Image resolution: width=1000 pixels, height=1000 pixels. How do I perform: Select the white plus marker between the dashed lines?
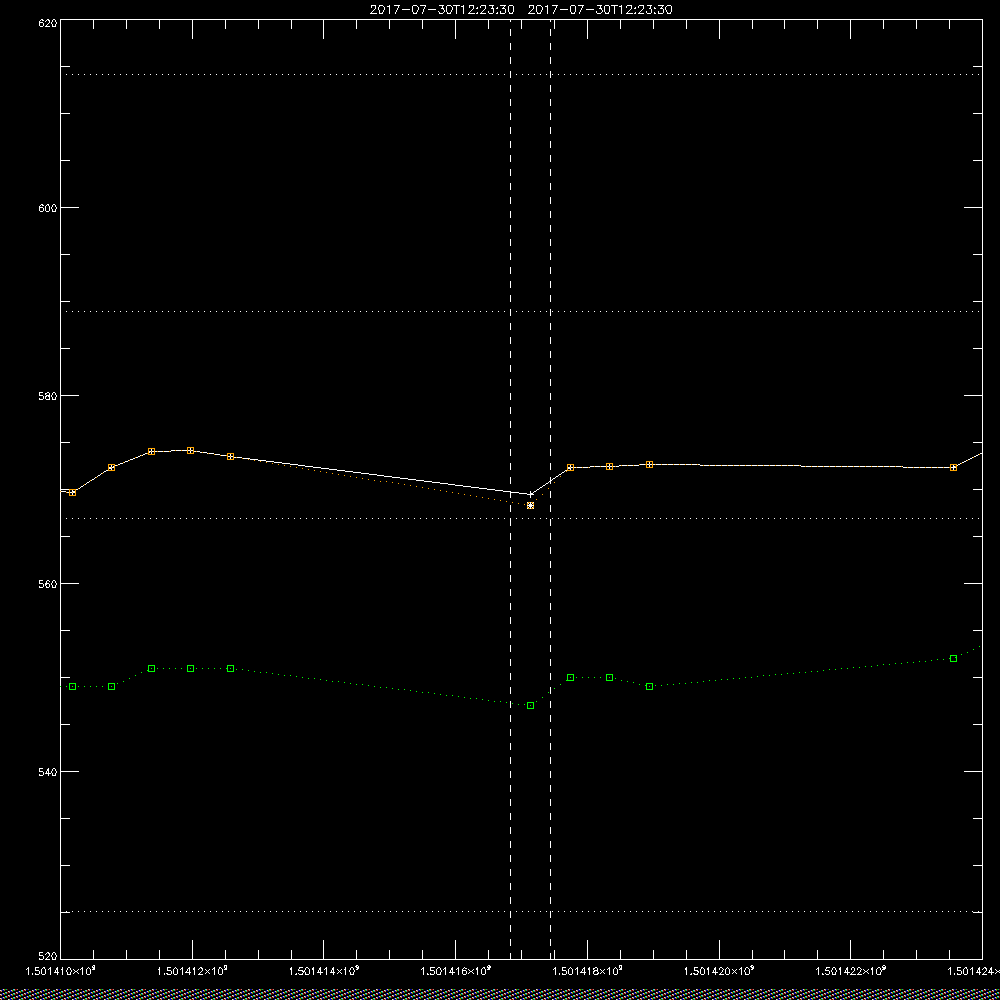coord(531,494)
